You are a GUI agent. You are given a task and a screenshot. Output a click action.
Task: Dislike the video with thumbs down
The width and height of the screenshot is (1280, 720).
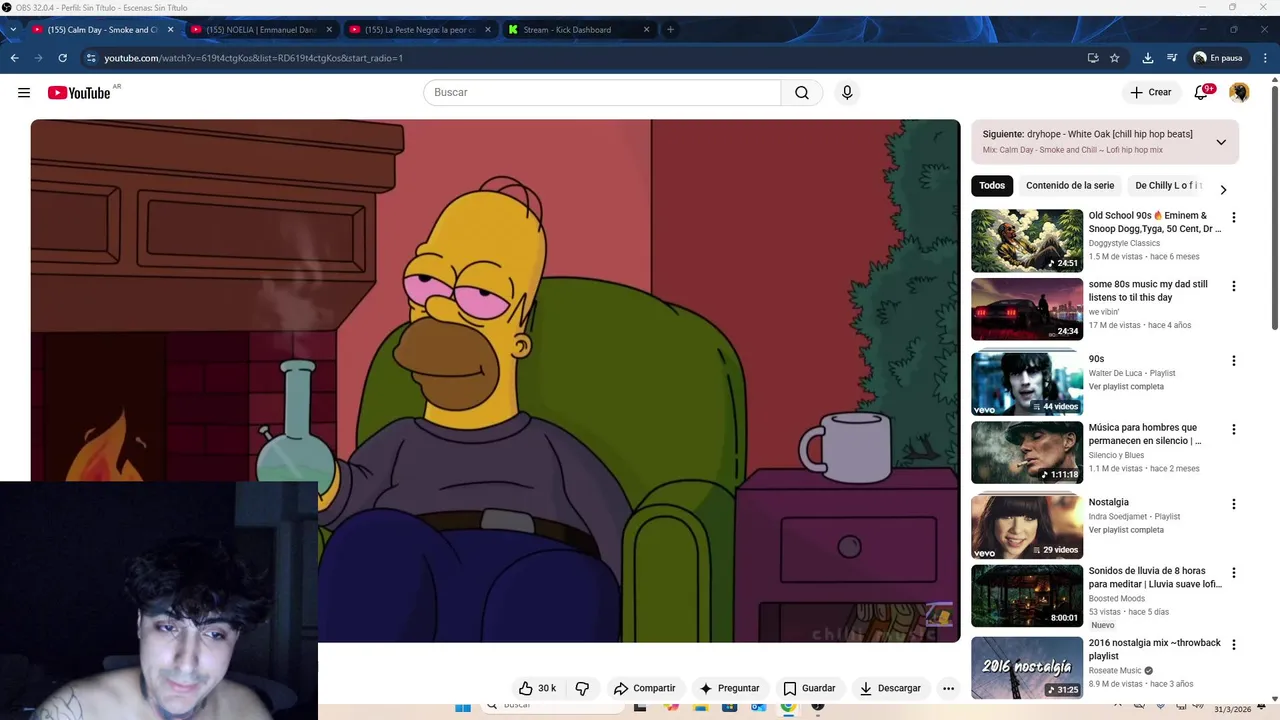(582, 688)
